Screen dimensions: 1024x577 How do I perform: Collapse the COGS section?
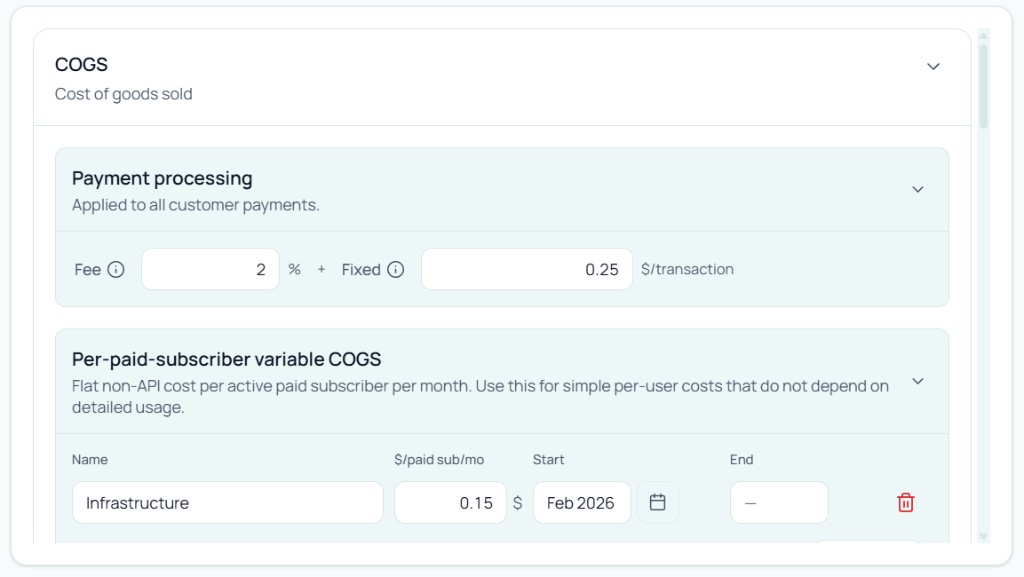pos(934,66)
